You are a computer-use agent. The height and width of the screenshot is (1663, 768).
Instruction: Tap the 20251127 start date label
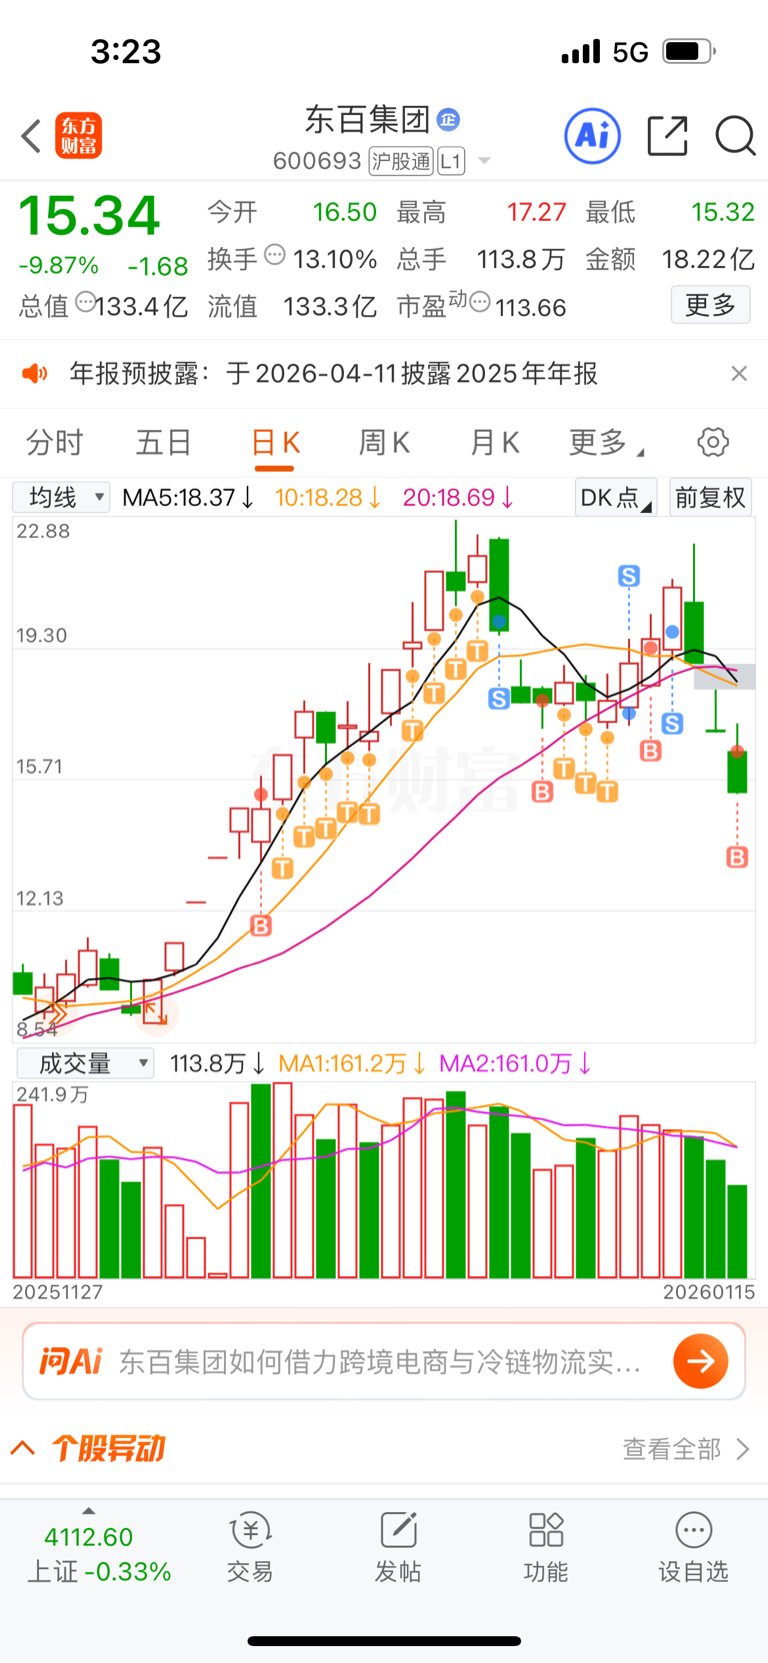pos(58,1292)
